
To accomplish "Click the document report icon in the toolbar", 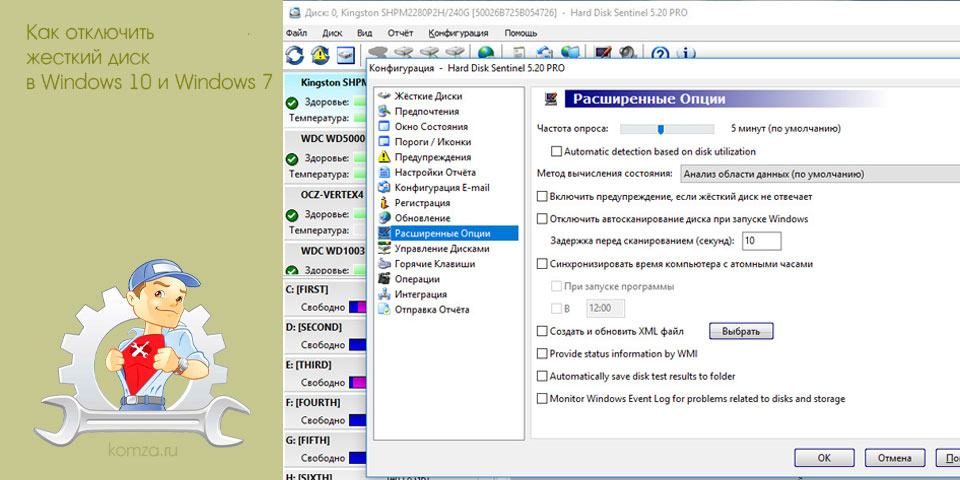I will pos(519,54).
